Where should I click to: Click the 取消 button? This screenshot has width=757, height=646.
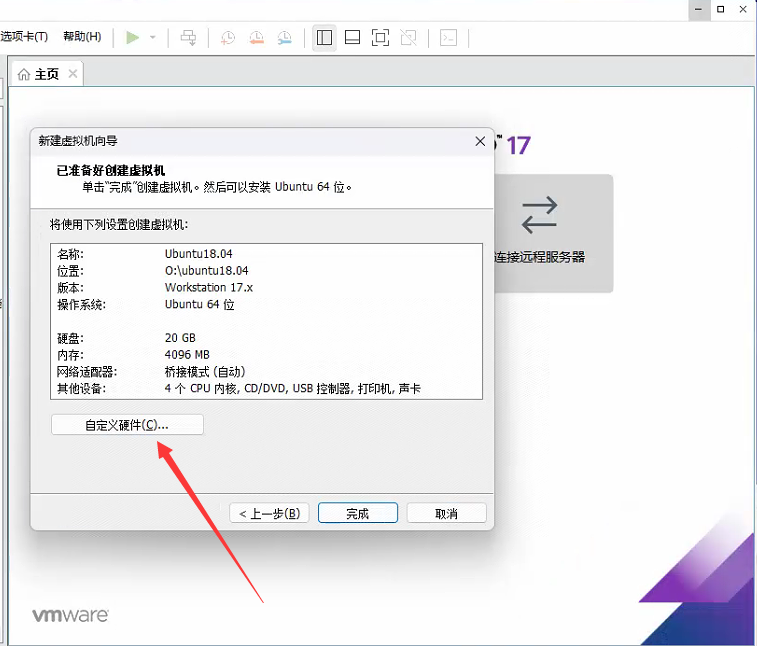(446, 513)
